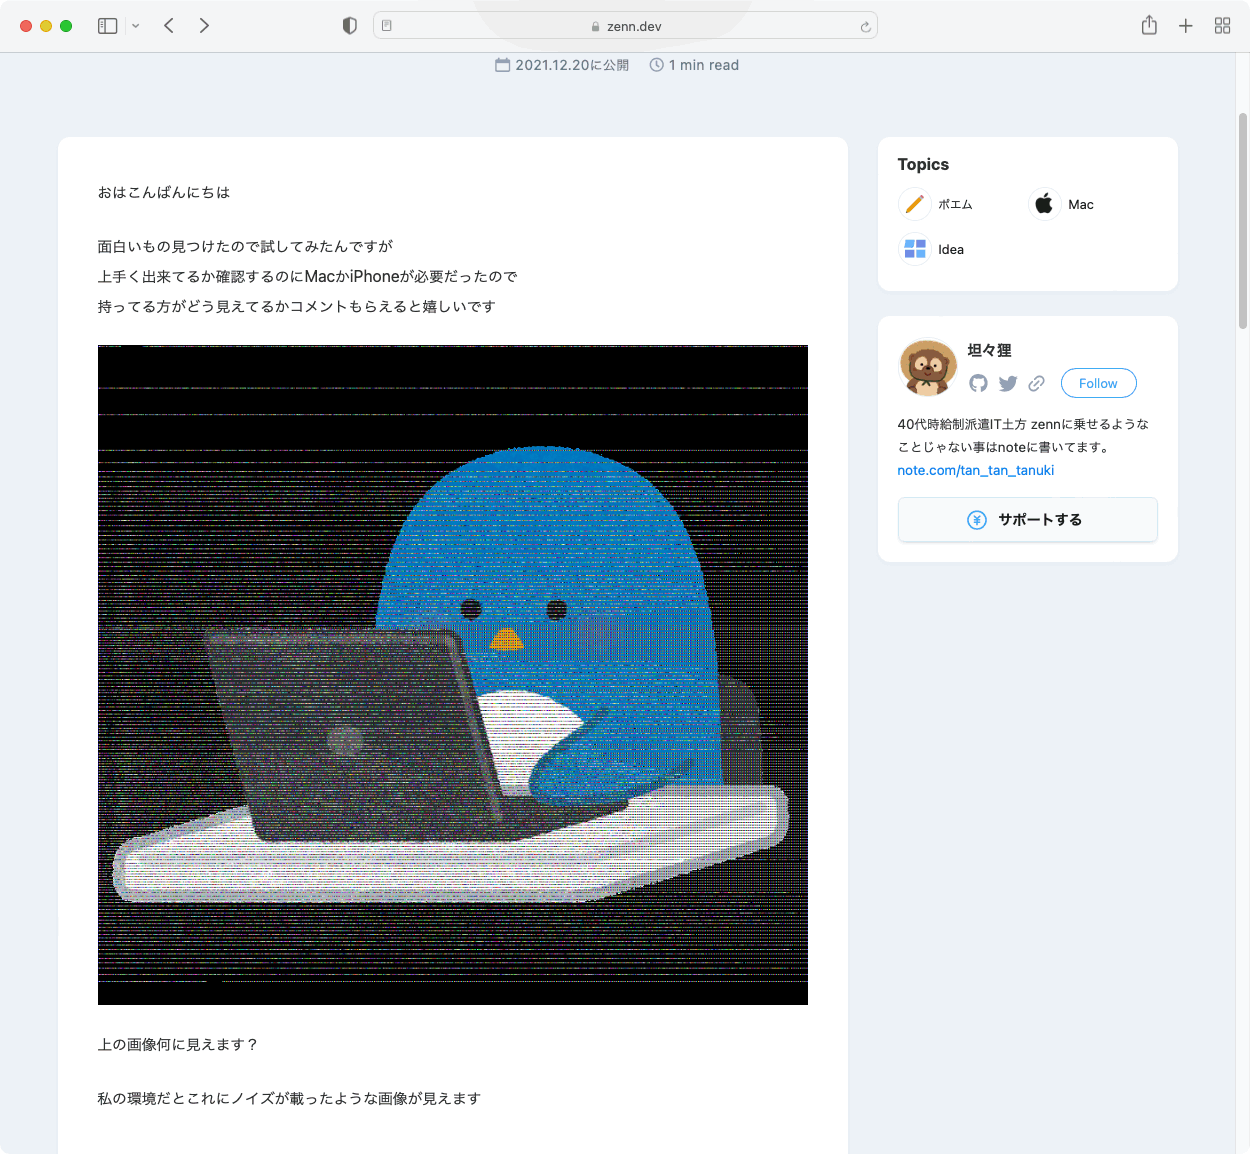Click the ポエム pencil topic icon
The width and height of the screenshot is (1250, 1154).
point(914,204)
